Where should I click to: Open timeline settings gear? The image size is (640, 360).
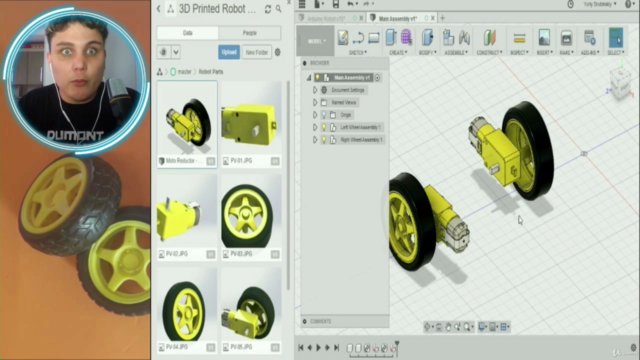pyautogui.click(x=633, y=348)
